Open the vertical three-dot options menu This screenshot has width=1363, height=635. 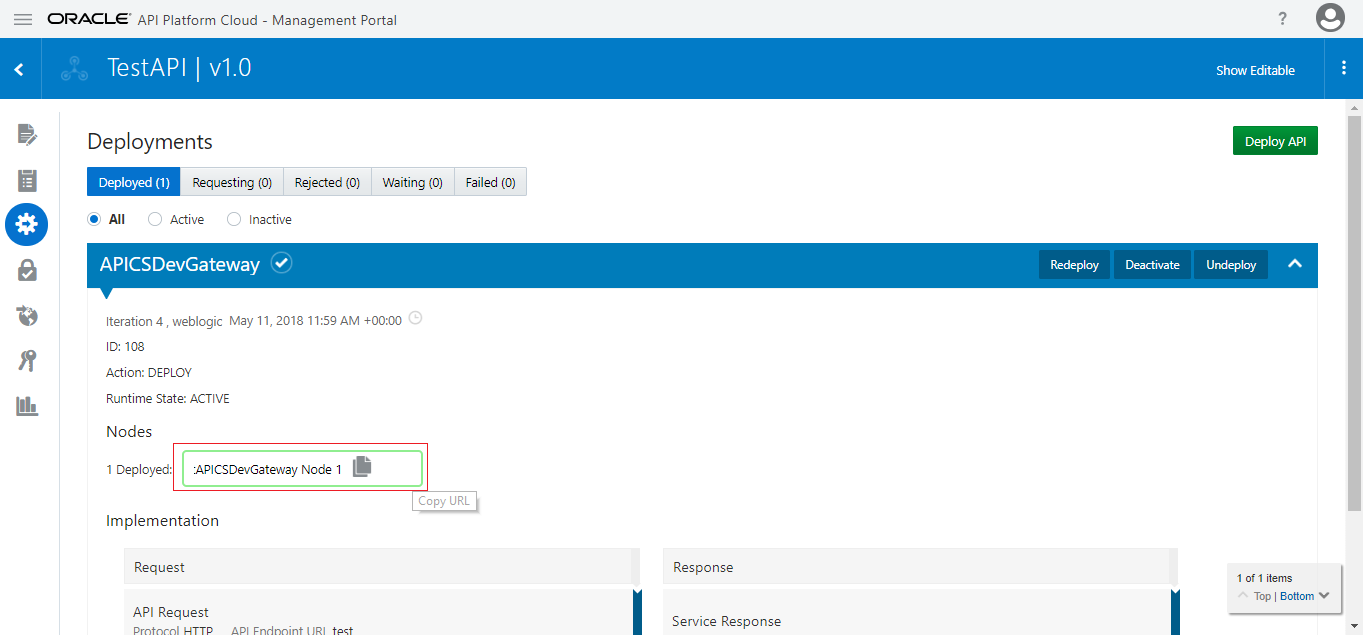(x=1343, y=68)
